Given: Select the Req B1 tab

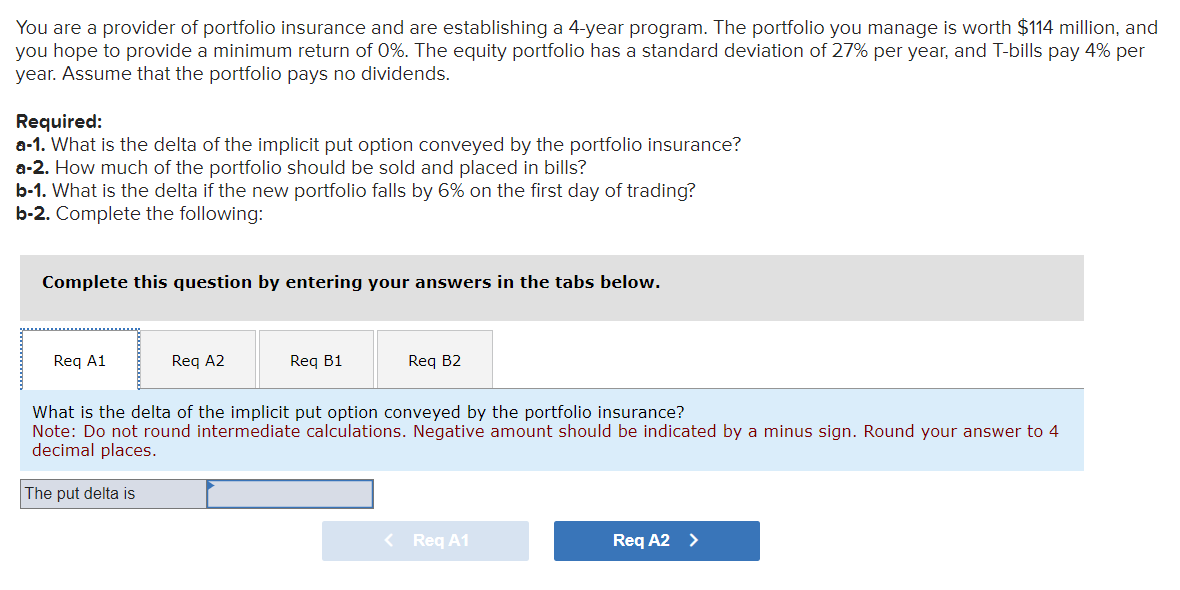Looking at the screenshot, I should coord(316,360).
